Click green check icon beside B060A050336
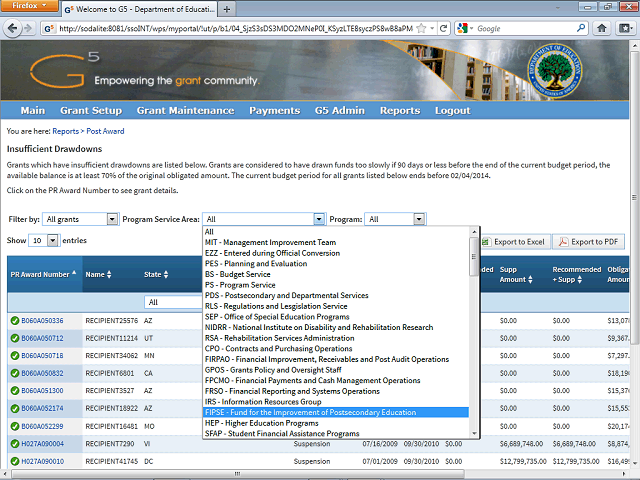This screenshot has height=480, width=640. point(15,321)
